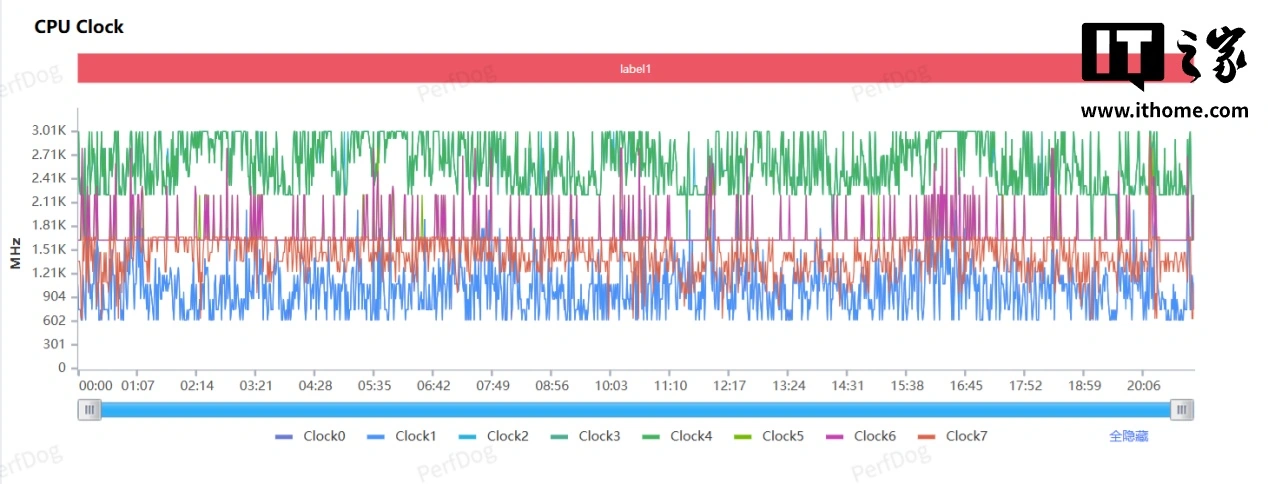The image size is (1268, 484).
Task: Click the magenta Clock6 legend marker
Action: [x=836, y=436]
